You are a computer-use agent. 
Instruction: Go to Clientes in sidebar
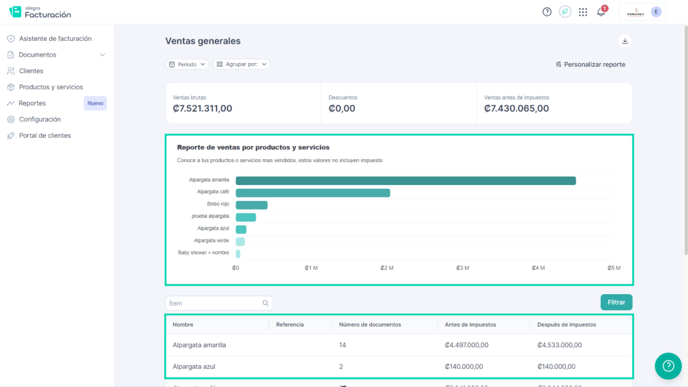[31, 71]
